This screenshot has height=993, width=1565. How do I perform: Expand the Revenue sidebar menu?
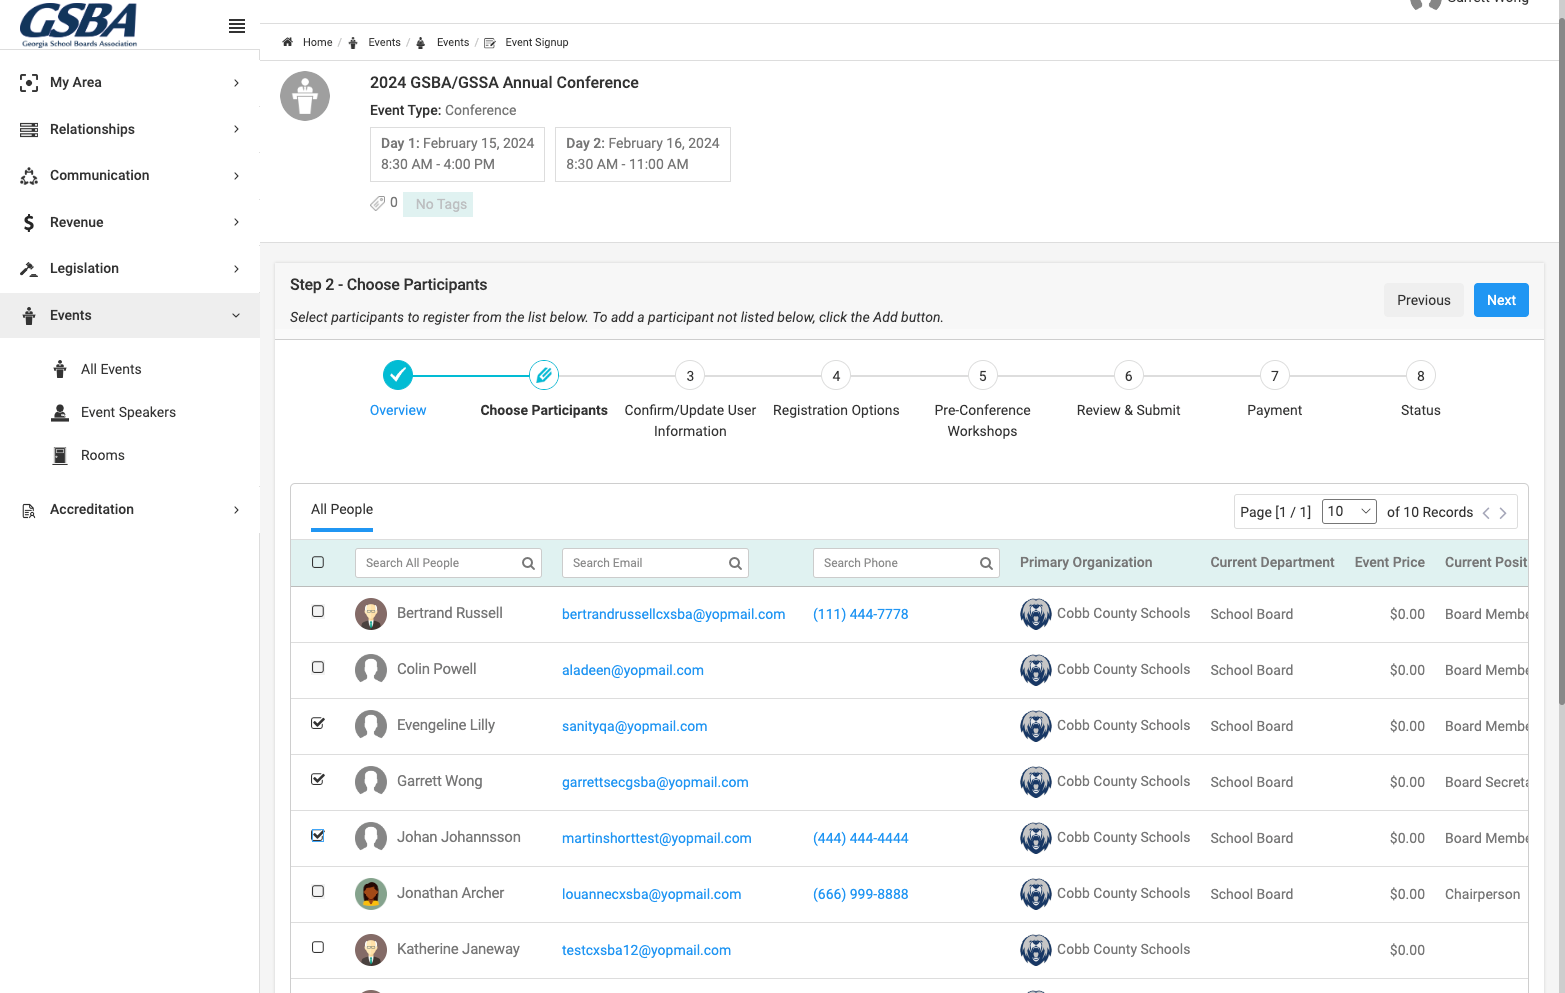click(x=130, y=222)
